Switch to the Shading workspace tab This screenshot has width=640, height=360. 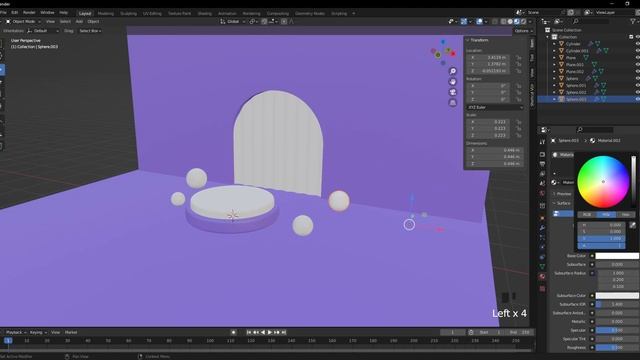(204, 13)
